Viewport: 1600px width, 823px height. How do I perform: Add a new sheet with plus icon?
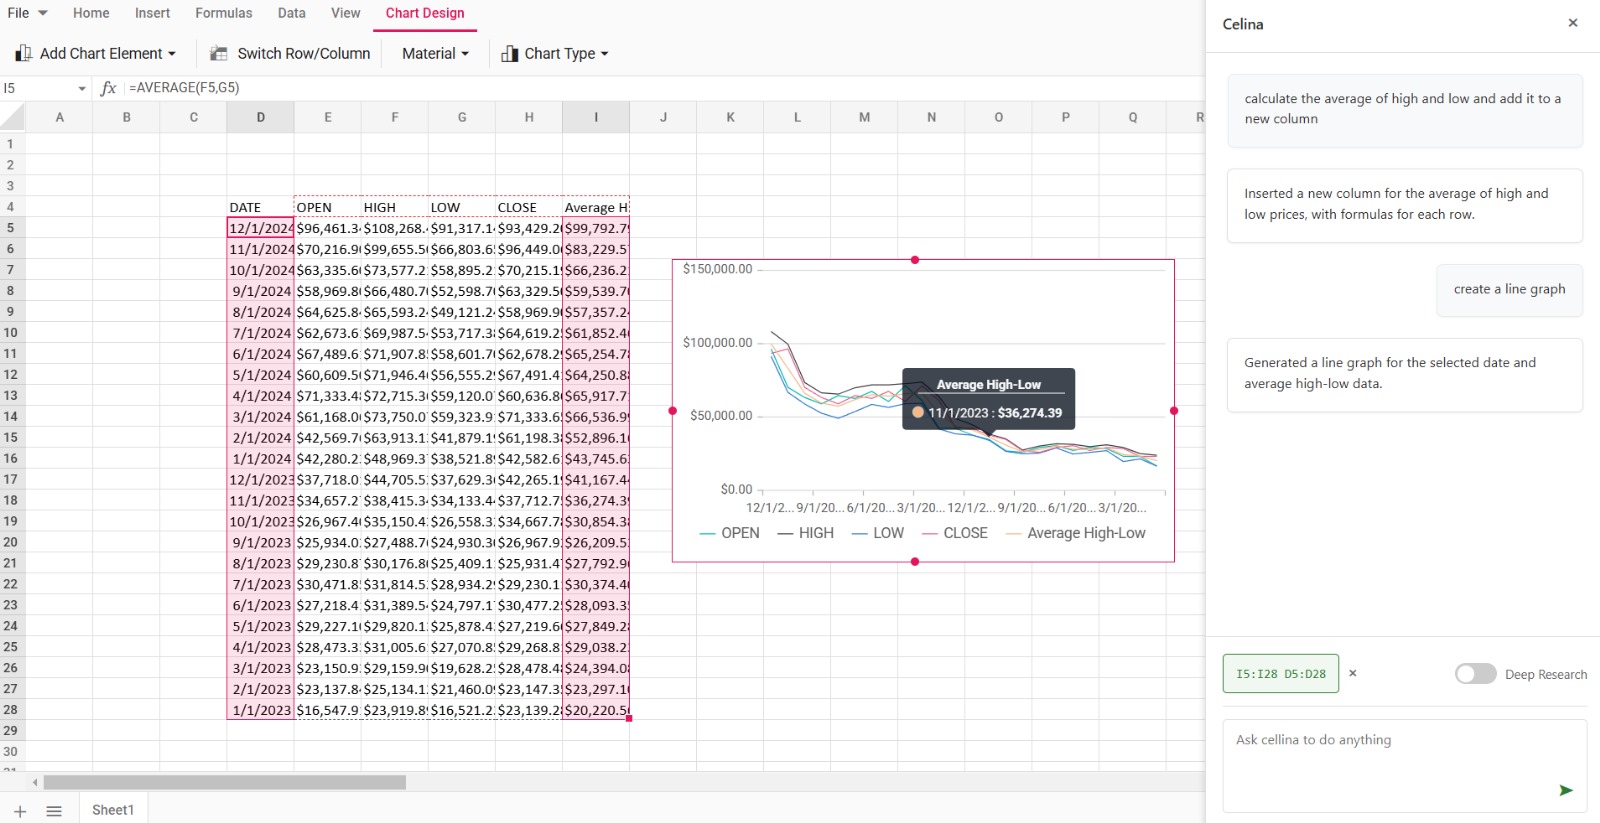(x=20, y=811)
